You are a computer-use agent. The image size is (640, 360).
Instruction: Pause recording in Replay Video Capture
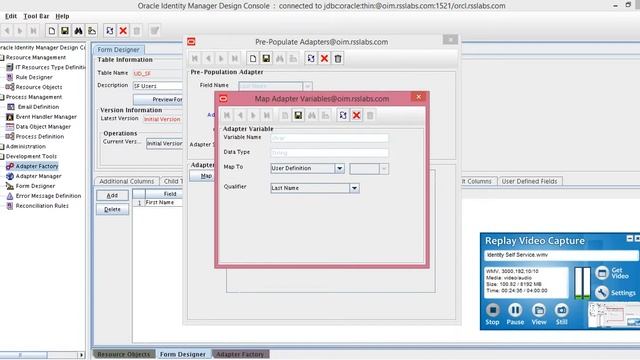[515, 314]
